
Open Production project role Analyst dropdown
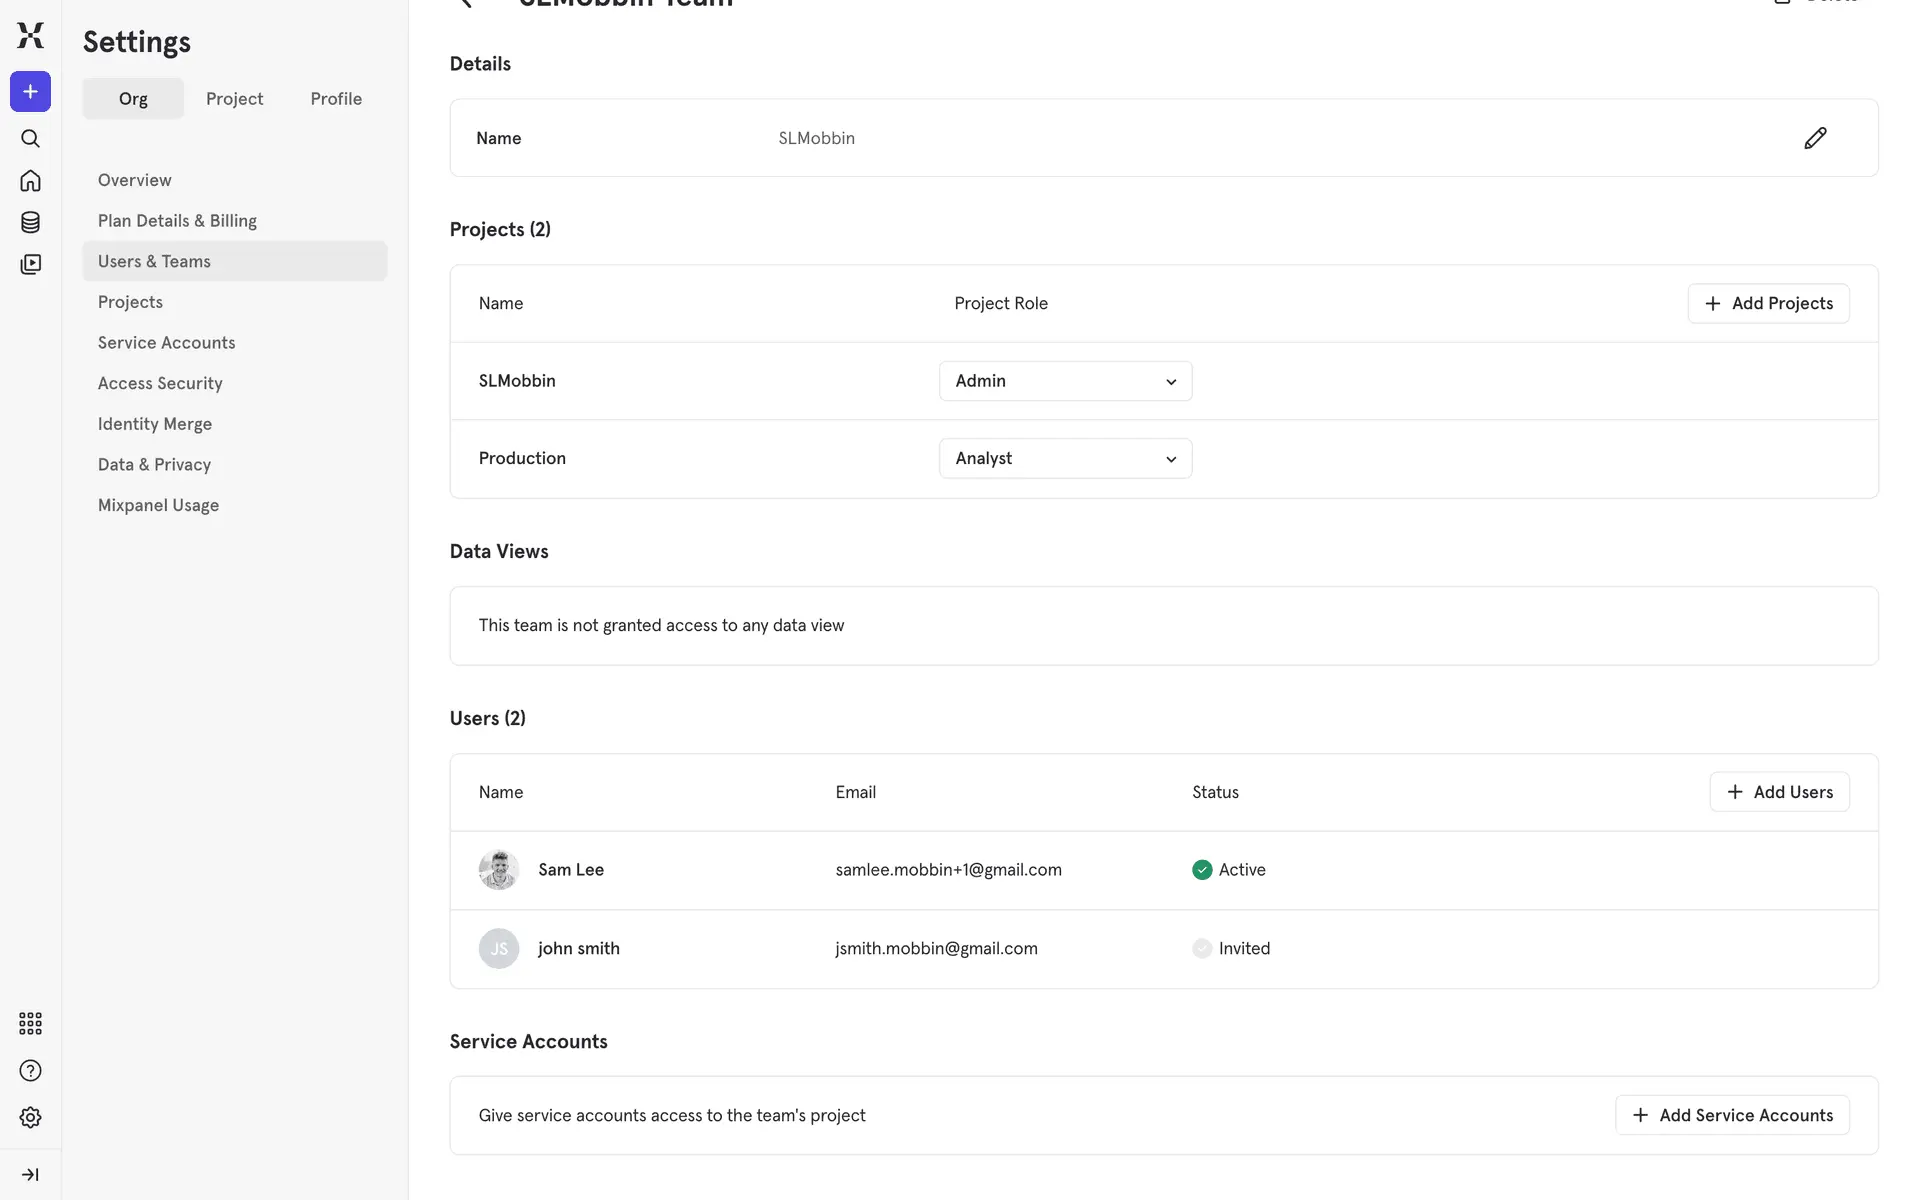(x=1065, y=459)
